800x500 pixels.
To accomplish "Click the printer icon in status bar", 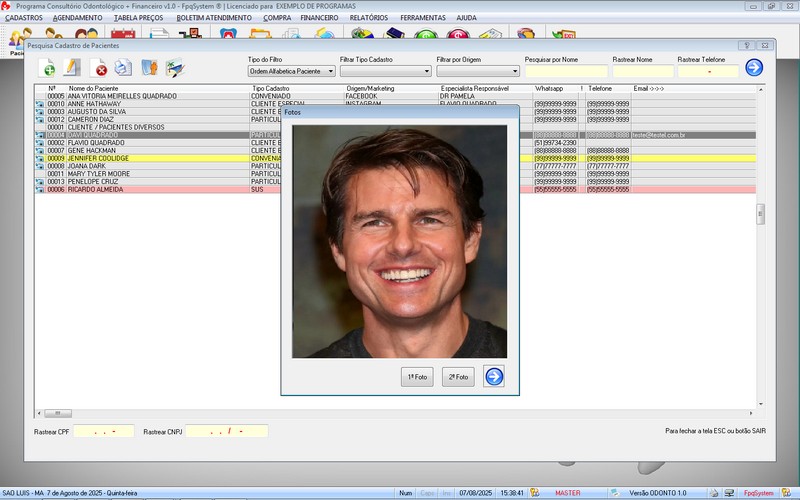I will pyautogui.click(x=713, y=493).
